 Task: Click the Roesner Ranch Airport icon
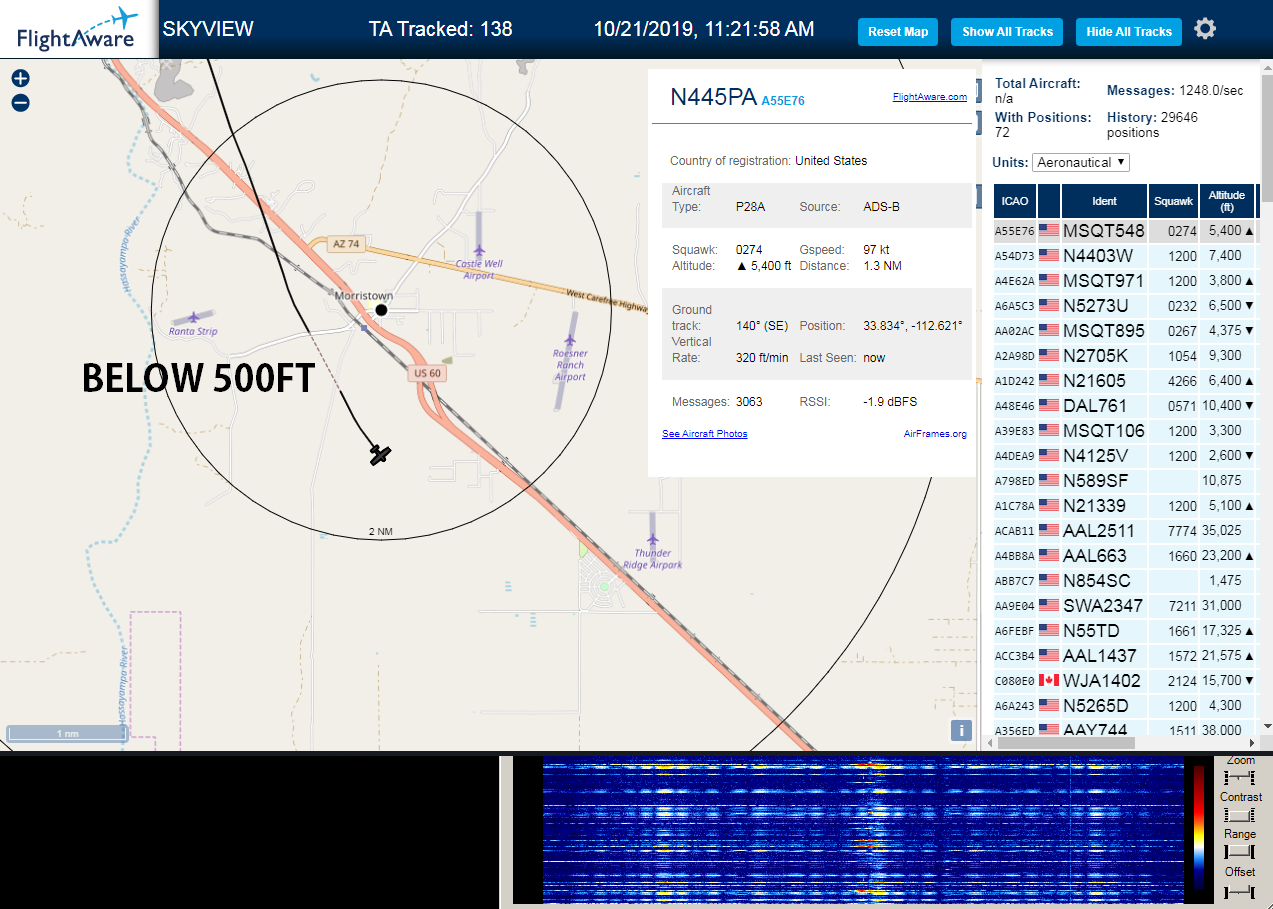point(570,339)
